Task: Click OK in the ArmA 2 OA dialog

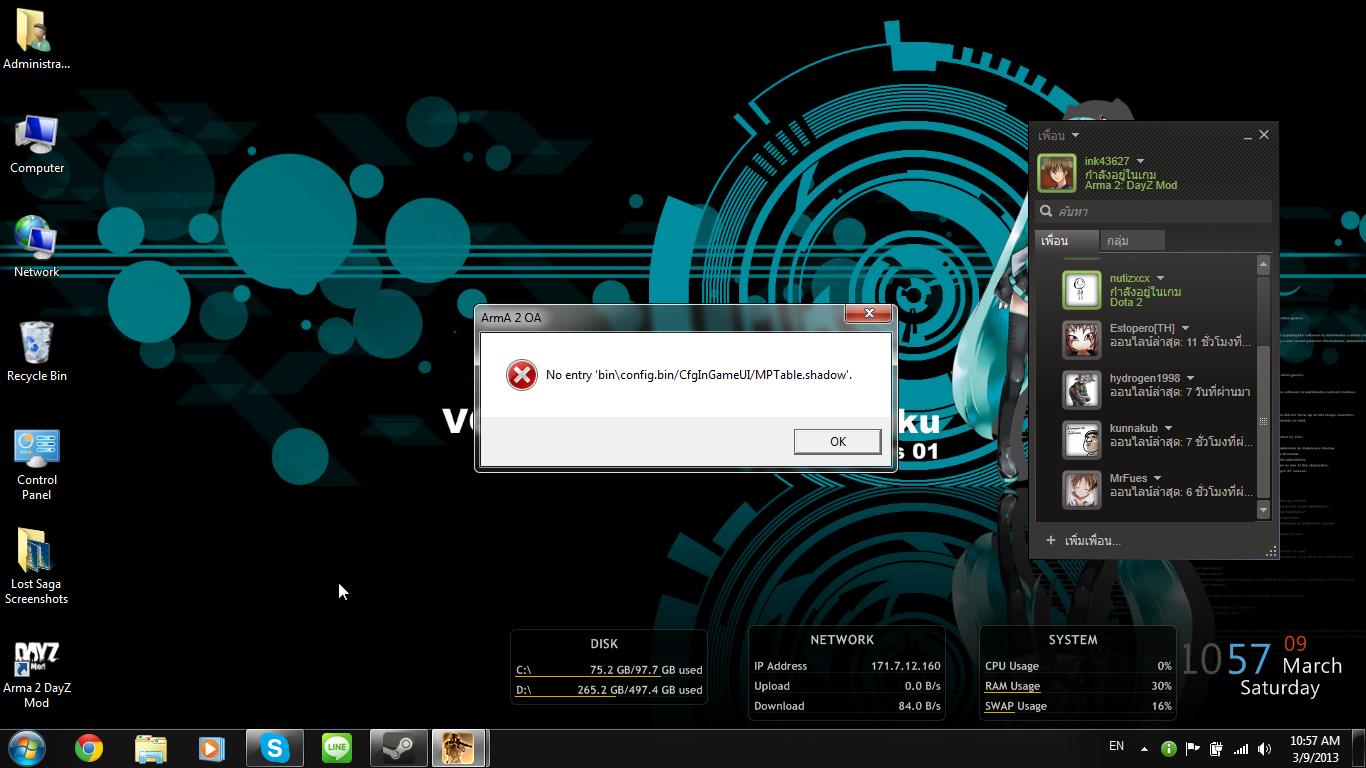Action: click(x=837, y=441)
